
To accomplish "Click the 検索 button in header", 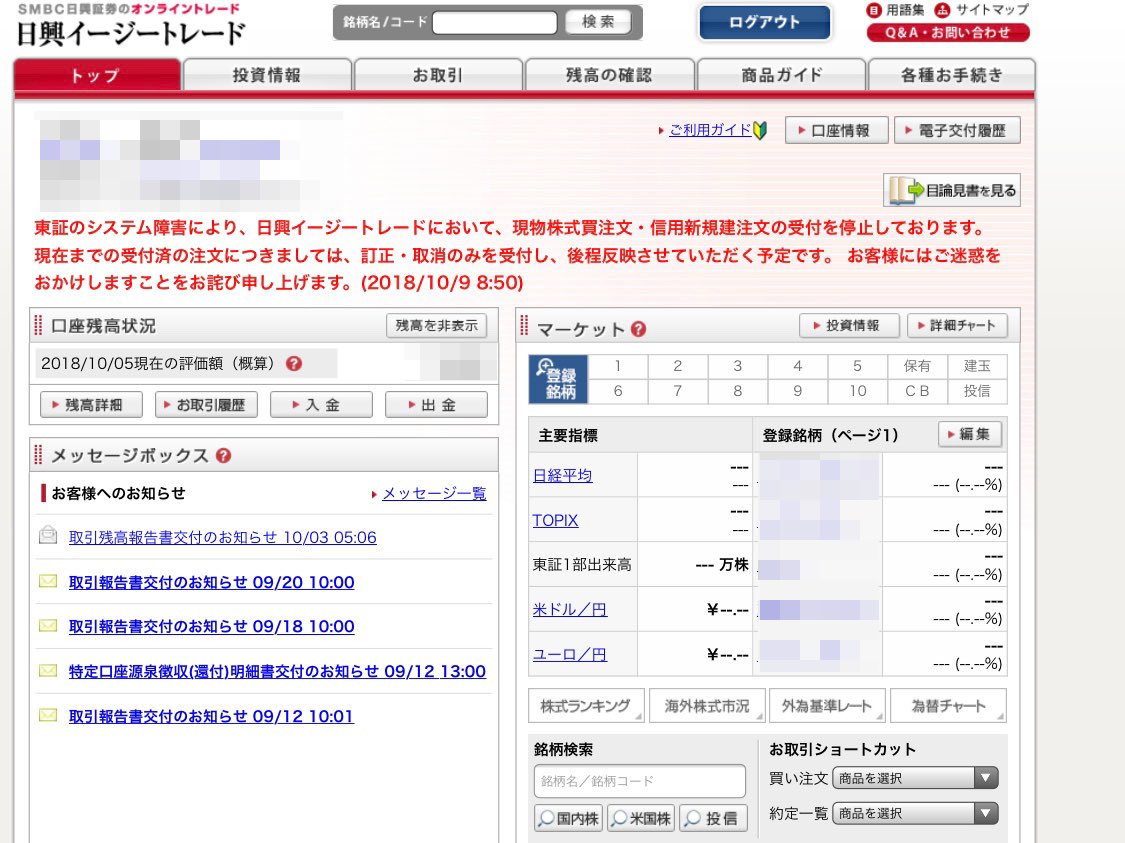I will point(598,22).
